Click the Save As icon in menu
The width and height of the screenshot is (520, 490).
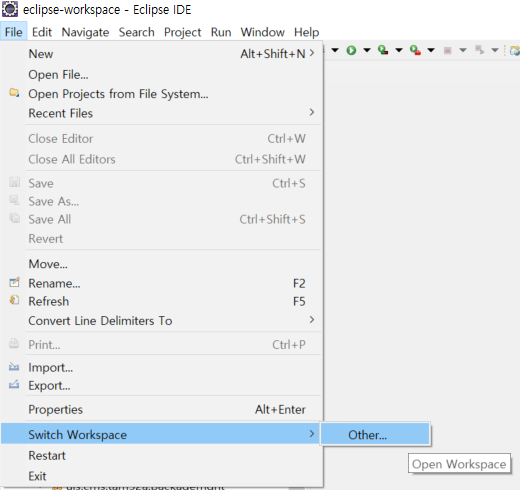pos(14,200)
